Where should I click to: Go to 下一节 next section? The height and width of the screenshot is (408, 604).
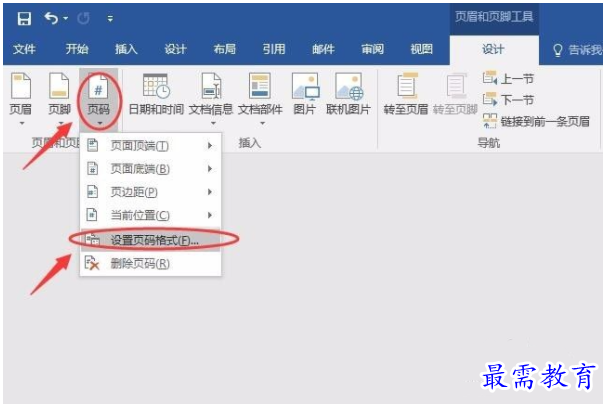pyautogui.click(x=508, y=100)
